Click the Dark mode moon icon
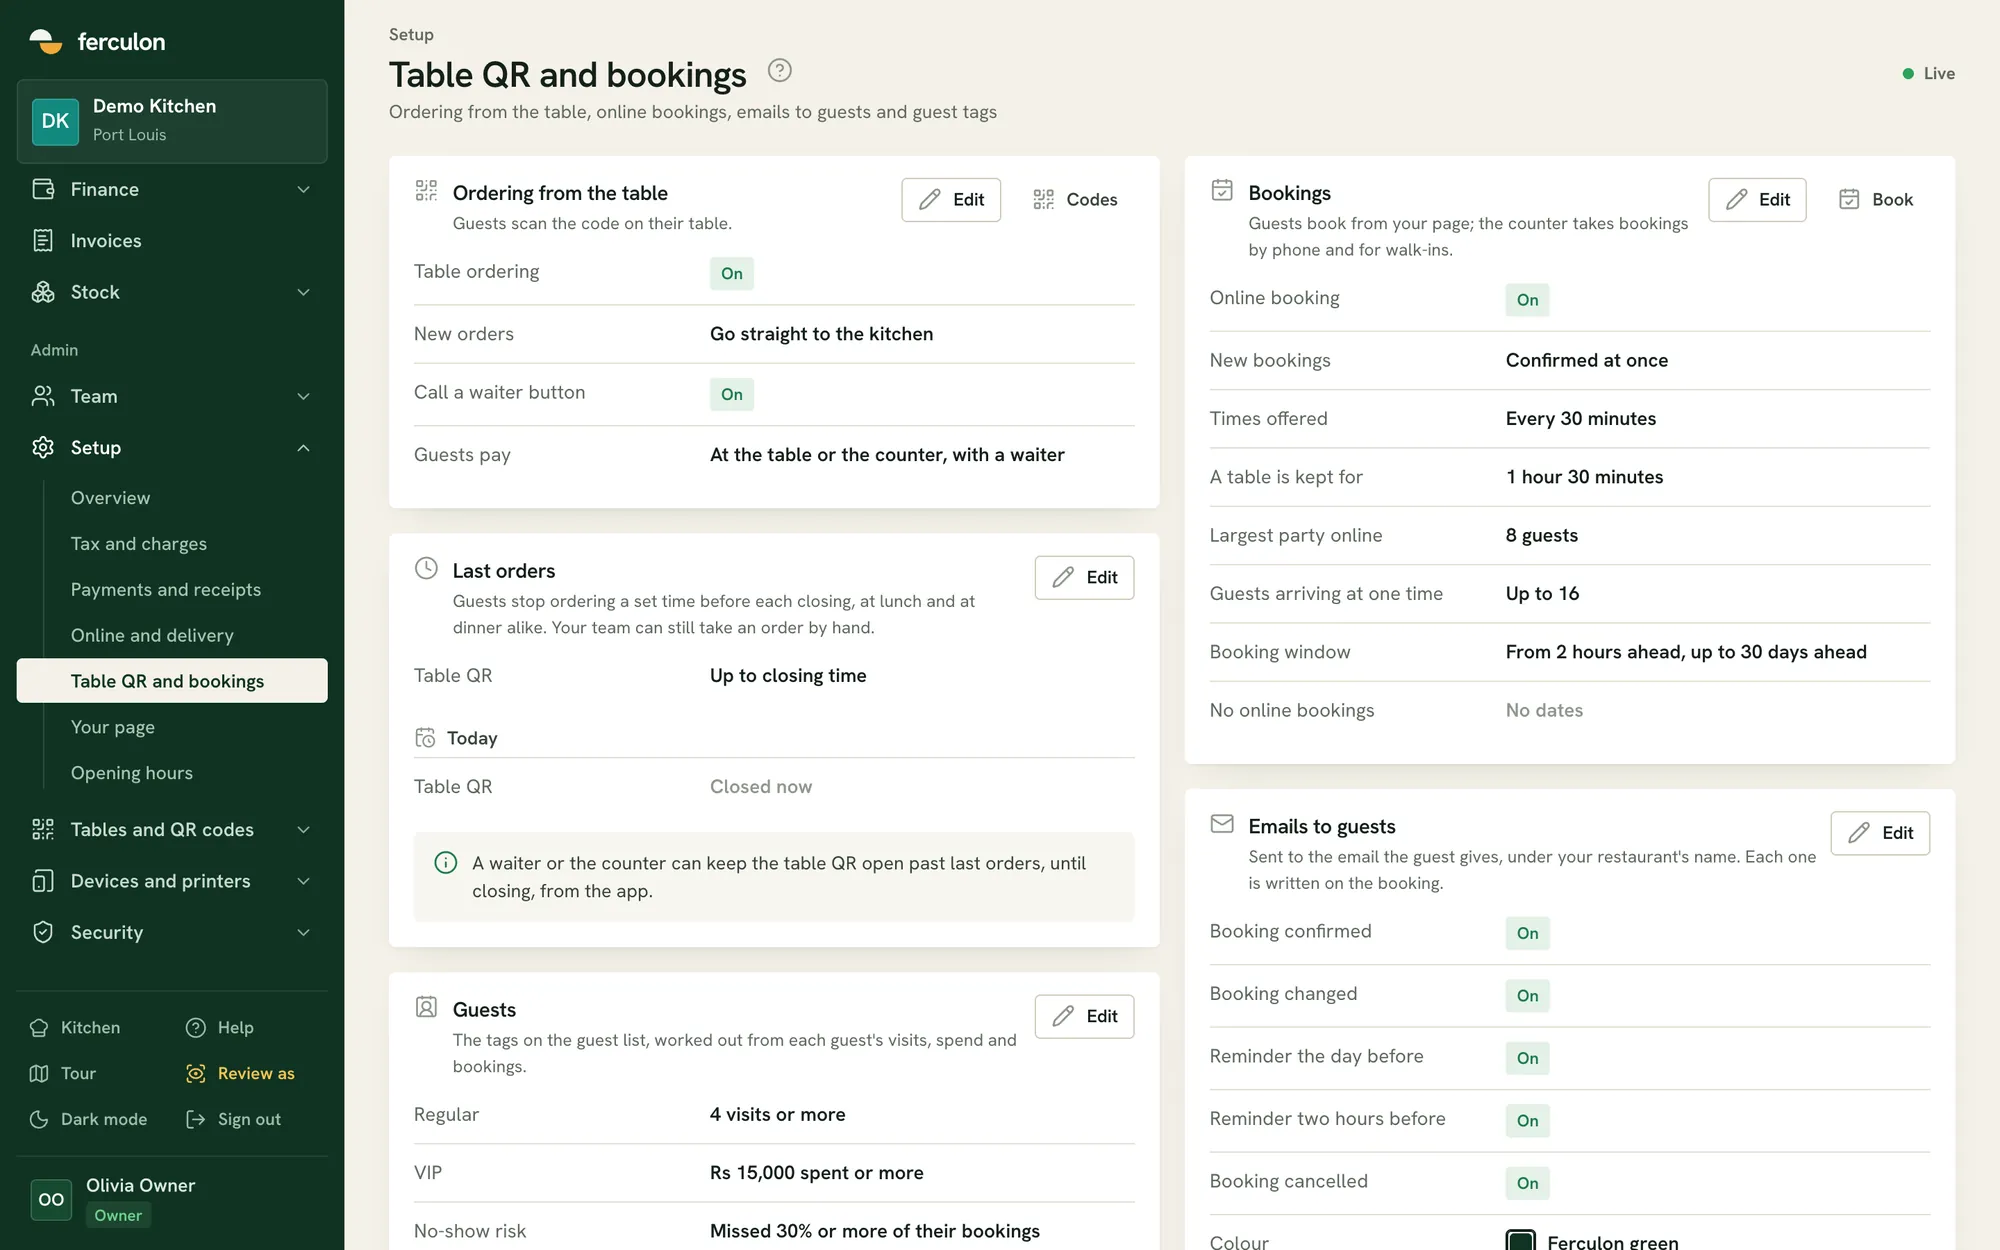The height and width of the screenshot is (1250, 2000). click(x=39, y=1119)
